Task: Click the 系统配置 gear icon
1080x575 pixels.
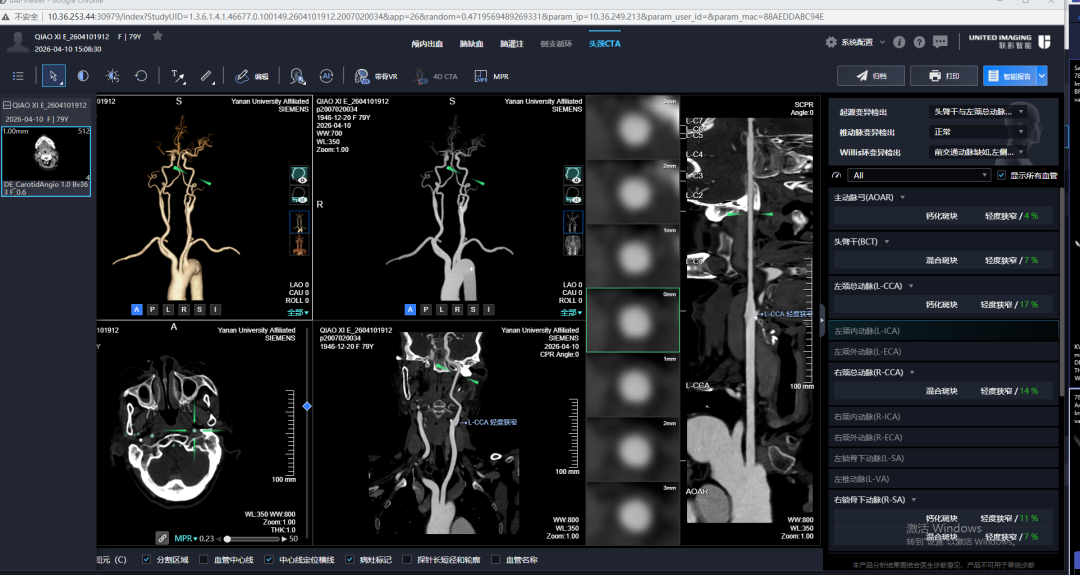Action: coord(831,42)
